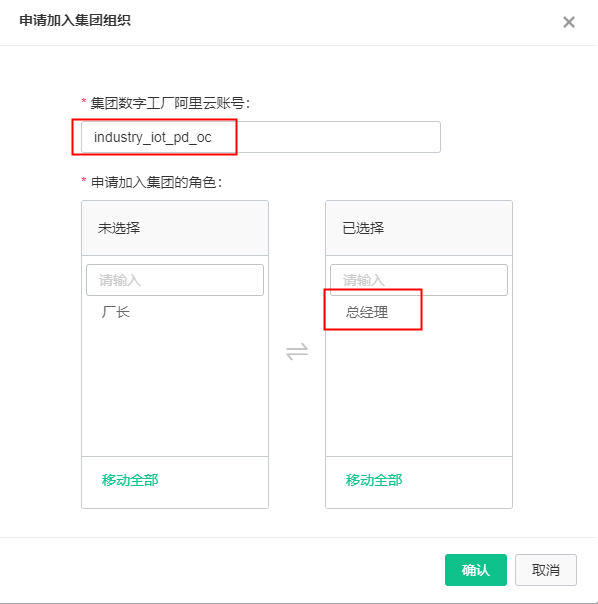The width and height of the screenshot is (598, 604).
Task: Click the red asterisk beside role label
Action: 84,181
